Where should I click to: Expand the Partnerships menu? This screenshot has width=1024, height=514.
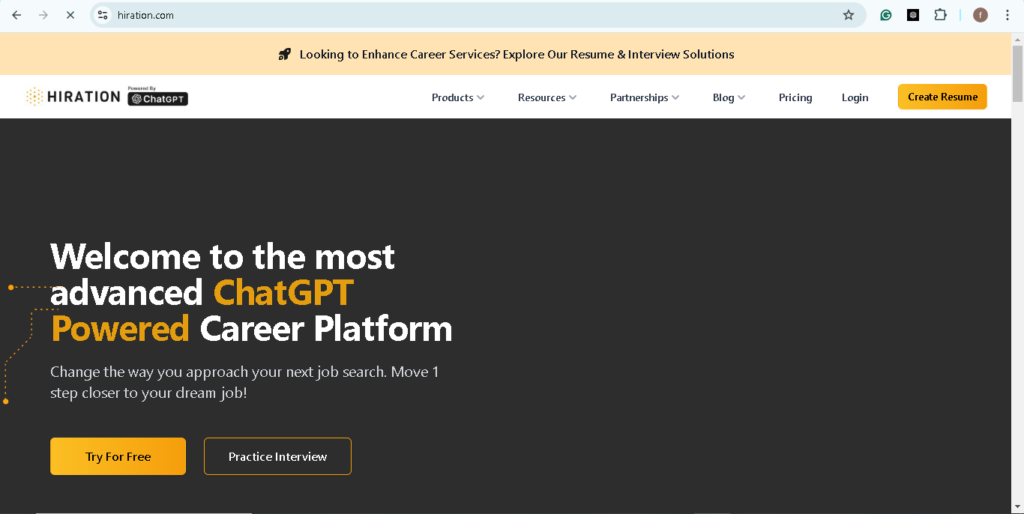[x=645, y=97]
